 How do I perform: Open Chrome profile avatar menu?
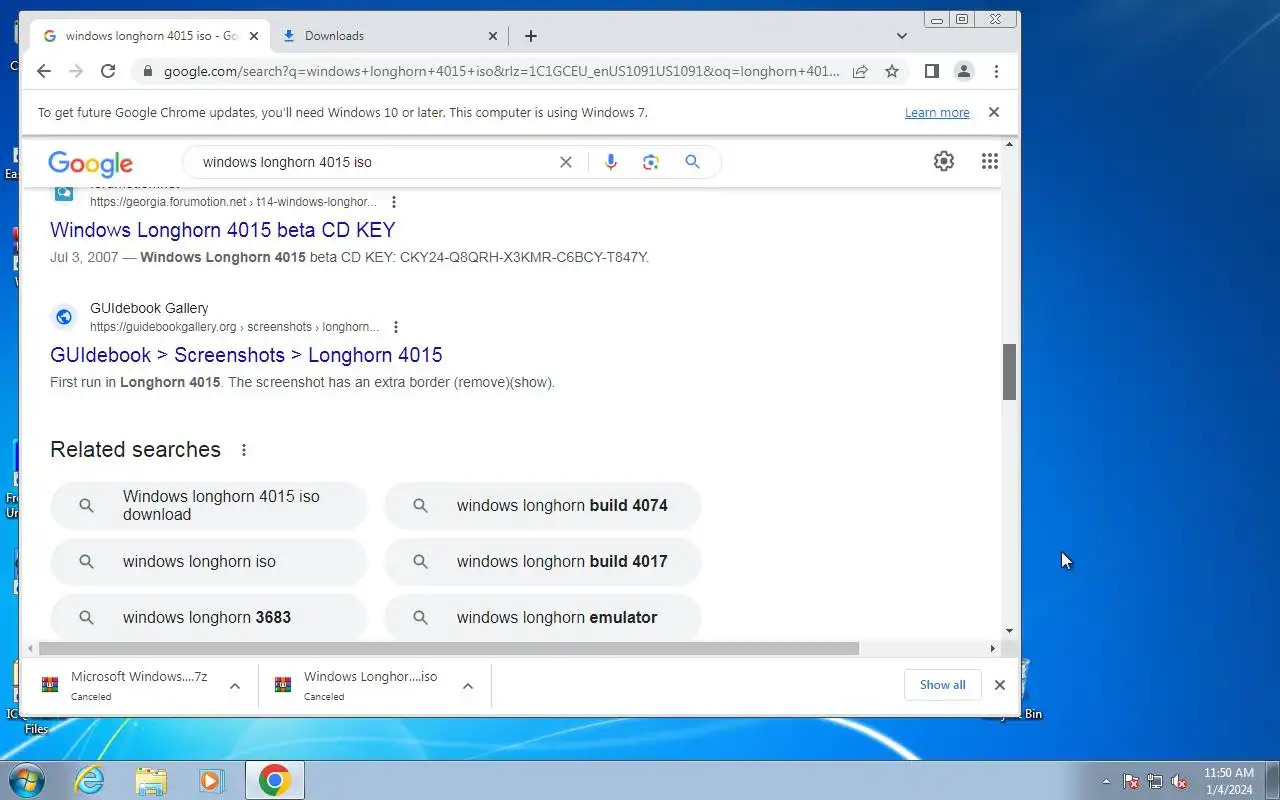964,71
